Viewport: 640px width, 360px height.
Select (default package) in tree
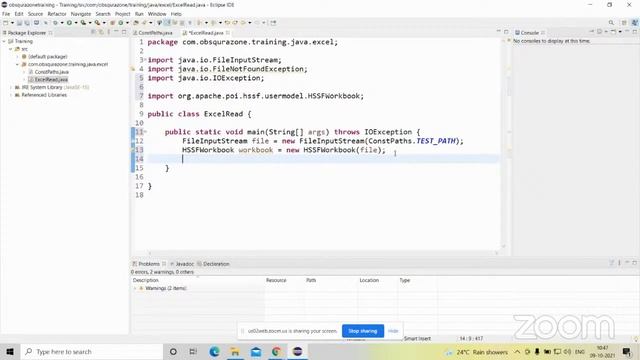click(47, 57)
